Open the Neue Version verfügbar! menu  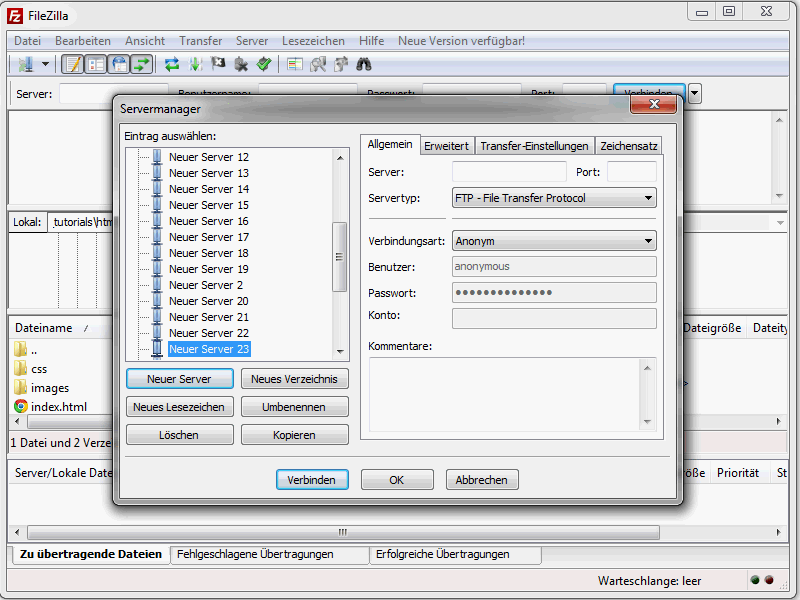461,41
